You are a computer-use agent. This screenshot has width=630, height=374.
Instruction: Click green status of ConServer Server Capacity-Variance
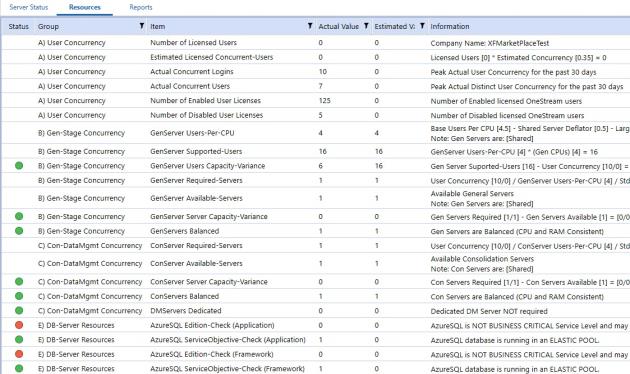click(19, 281)
